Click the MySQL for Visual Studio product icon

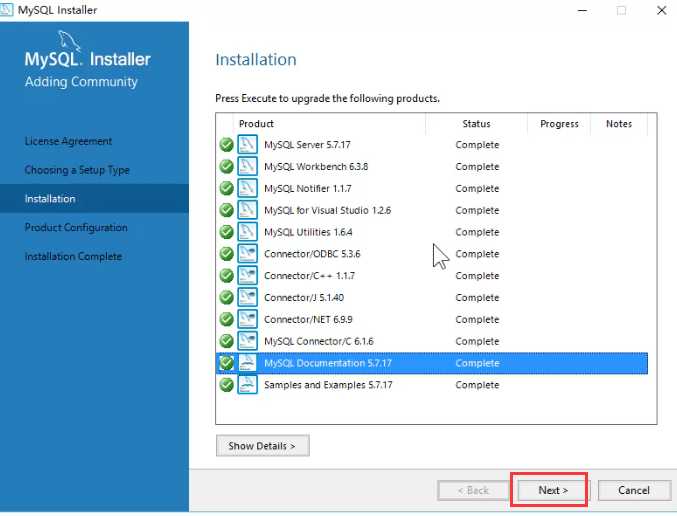point(247,210)
